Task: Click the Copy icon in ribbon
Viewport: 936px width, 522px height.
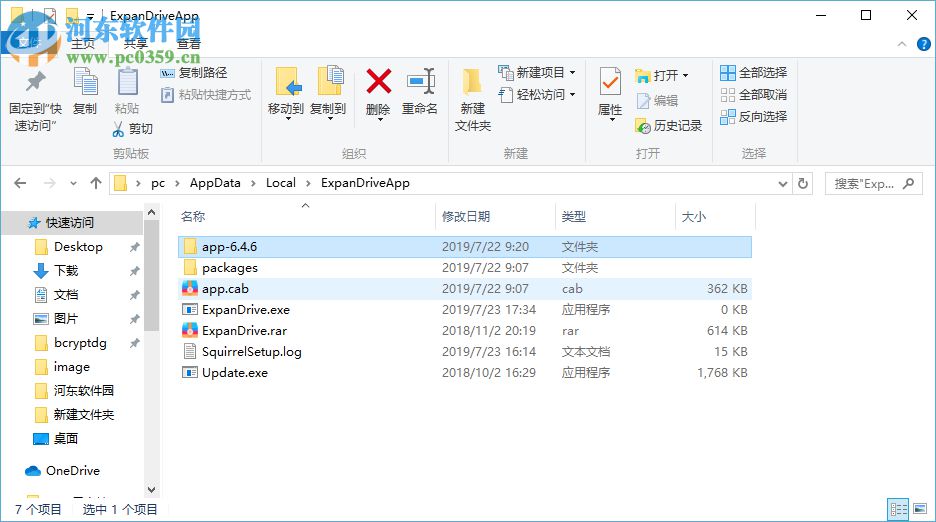Action: (85, 82)
